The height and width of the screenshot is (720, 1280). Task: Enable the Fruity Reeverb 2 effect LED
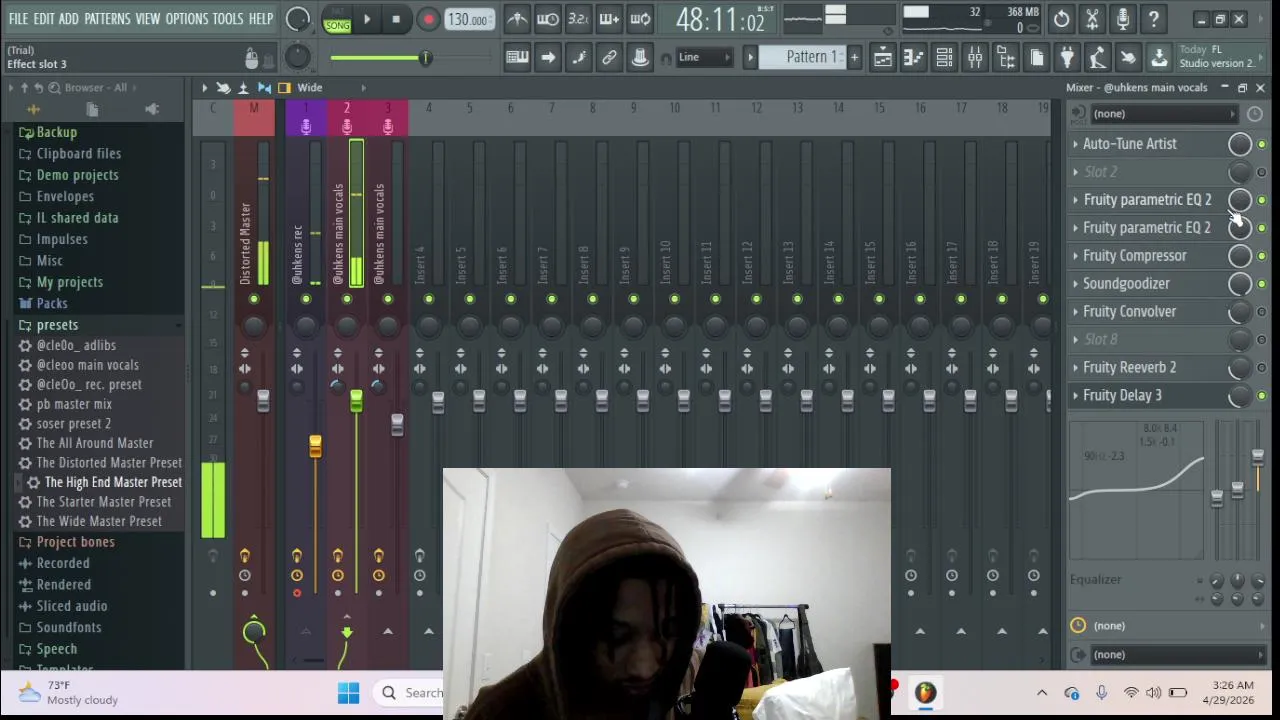pyautogui.click(x=1261, y=368)
